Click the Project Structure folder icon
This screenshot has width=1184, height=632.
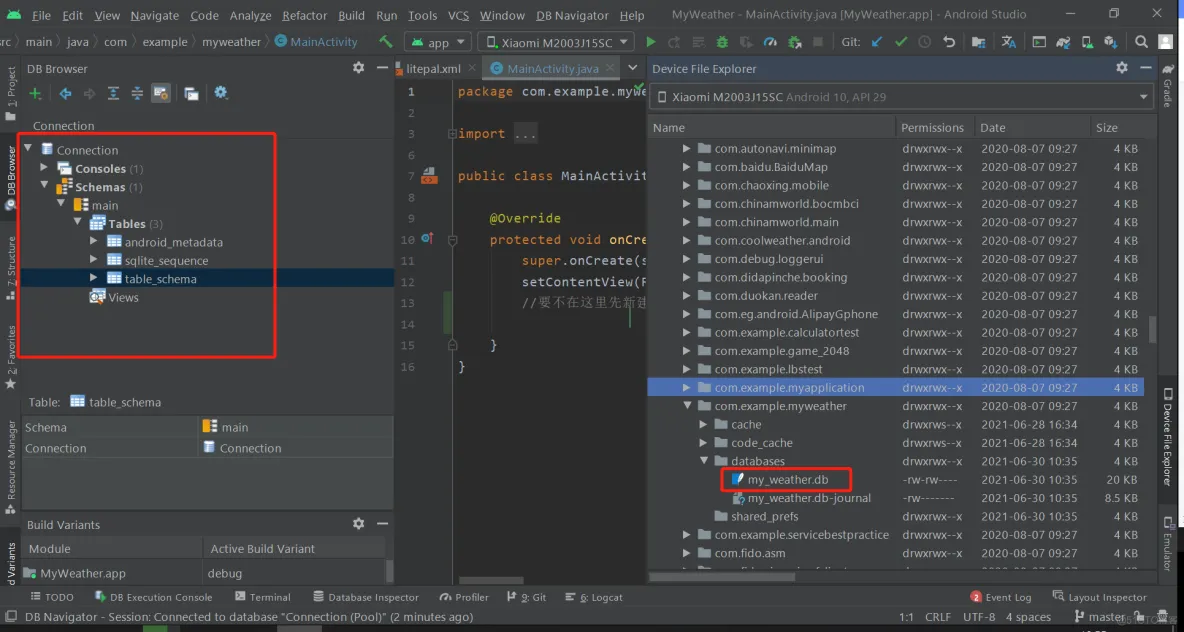pyautogui.click(x=979, y=42)
